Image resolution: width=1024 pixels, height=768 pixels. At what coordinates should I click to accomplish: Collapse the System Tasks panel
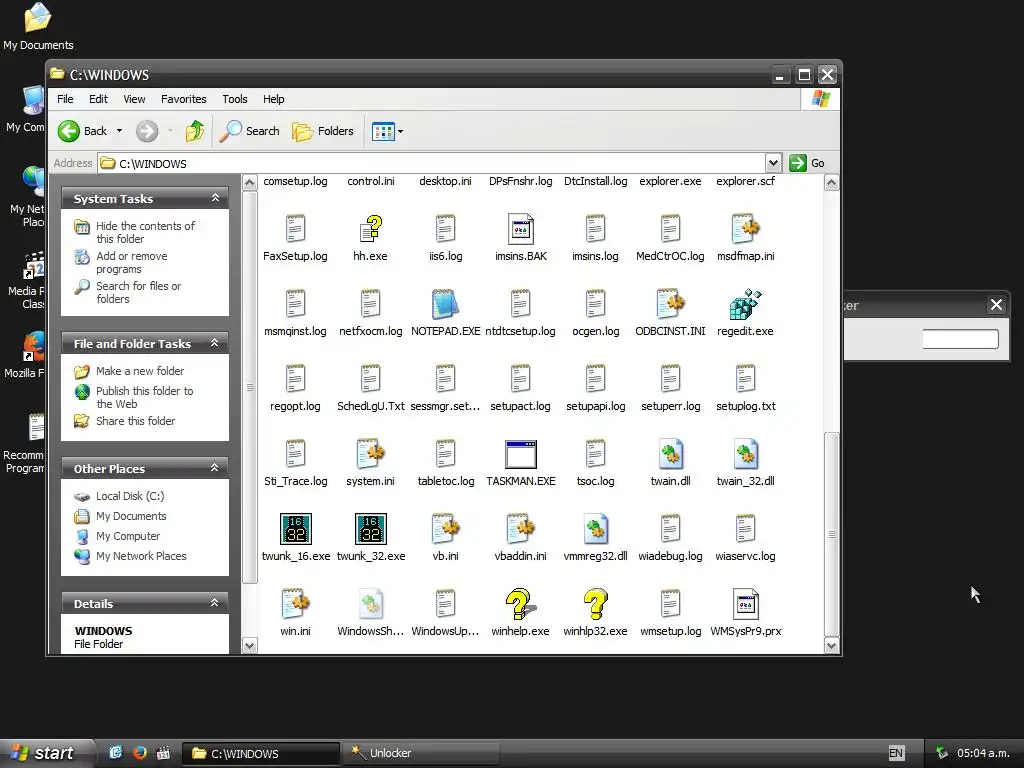click(215, 198)
